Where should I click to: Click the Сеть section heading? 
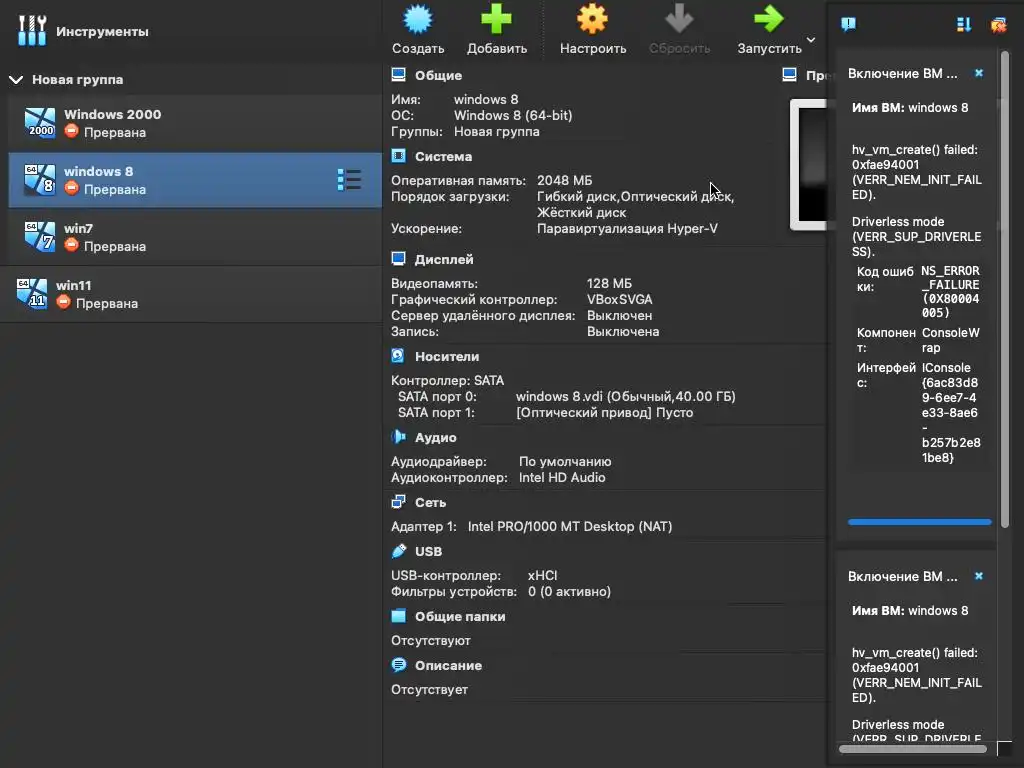(x=430, y=502)
